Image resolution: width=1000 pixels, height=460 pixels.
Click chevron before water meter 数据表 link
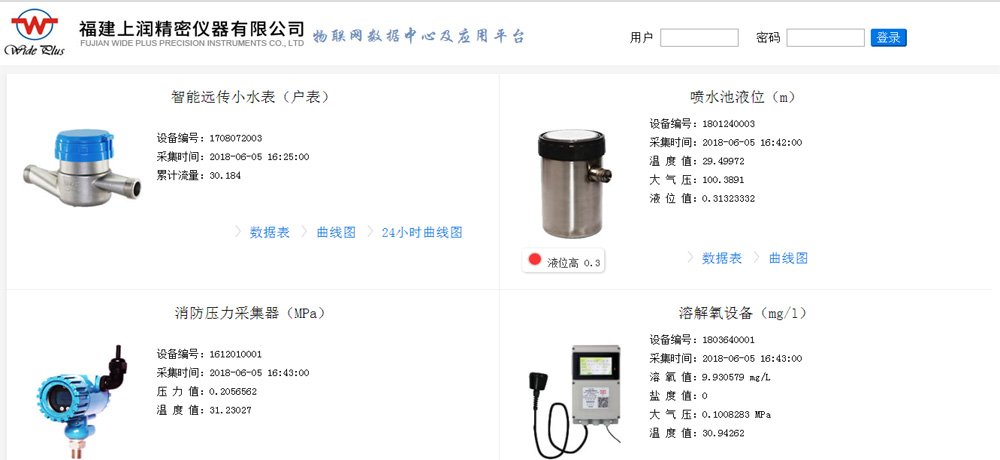point(238,232)
